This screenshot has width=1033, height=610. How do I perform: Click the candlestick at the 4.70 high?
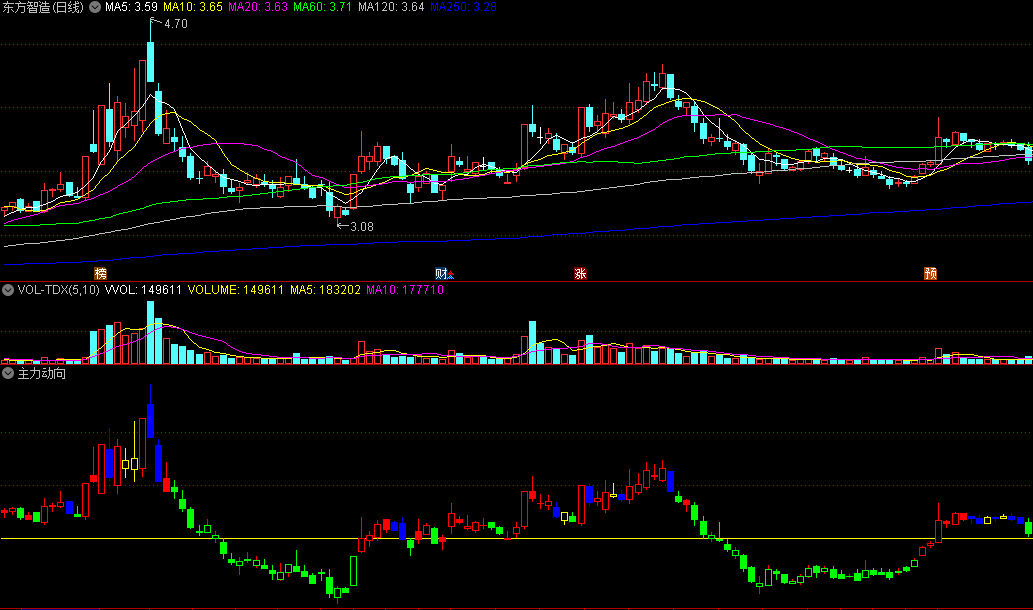(150, 60)
